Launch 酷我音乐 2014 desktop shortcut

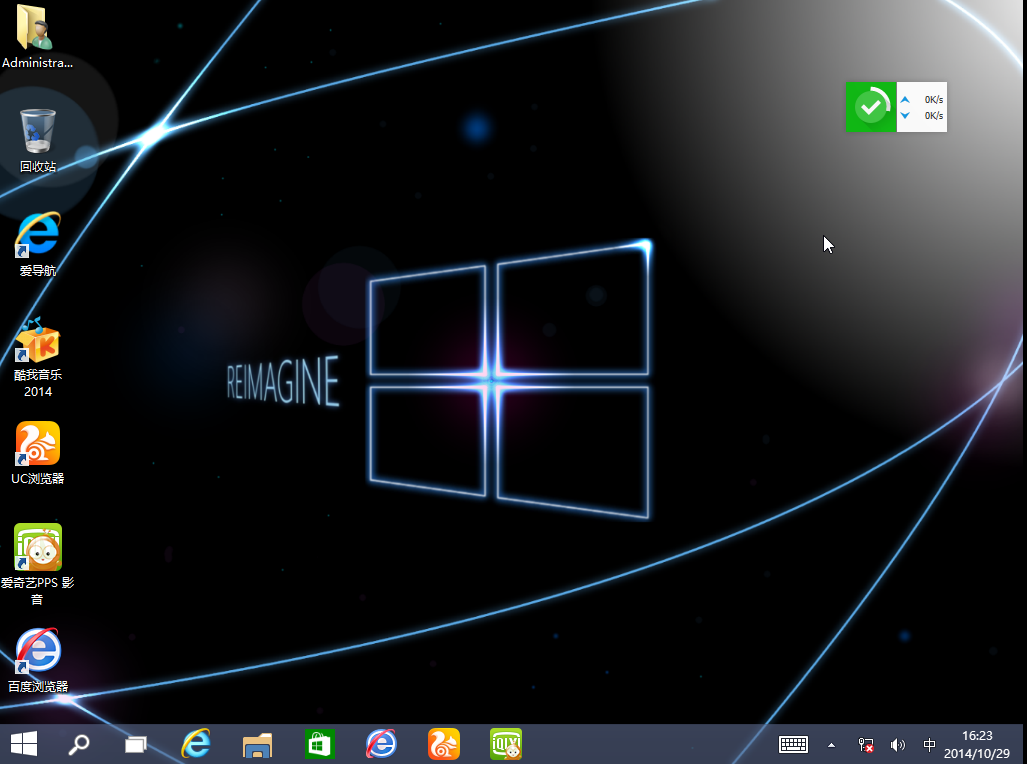pyautogui.click(x=37, y=358)
